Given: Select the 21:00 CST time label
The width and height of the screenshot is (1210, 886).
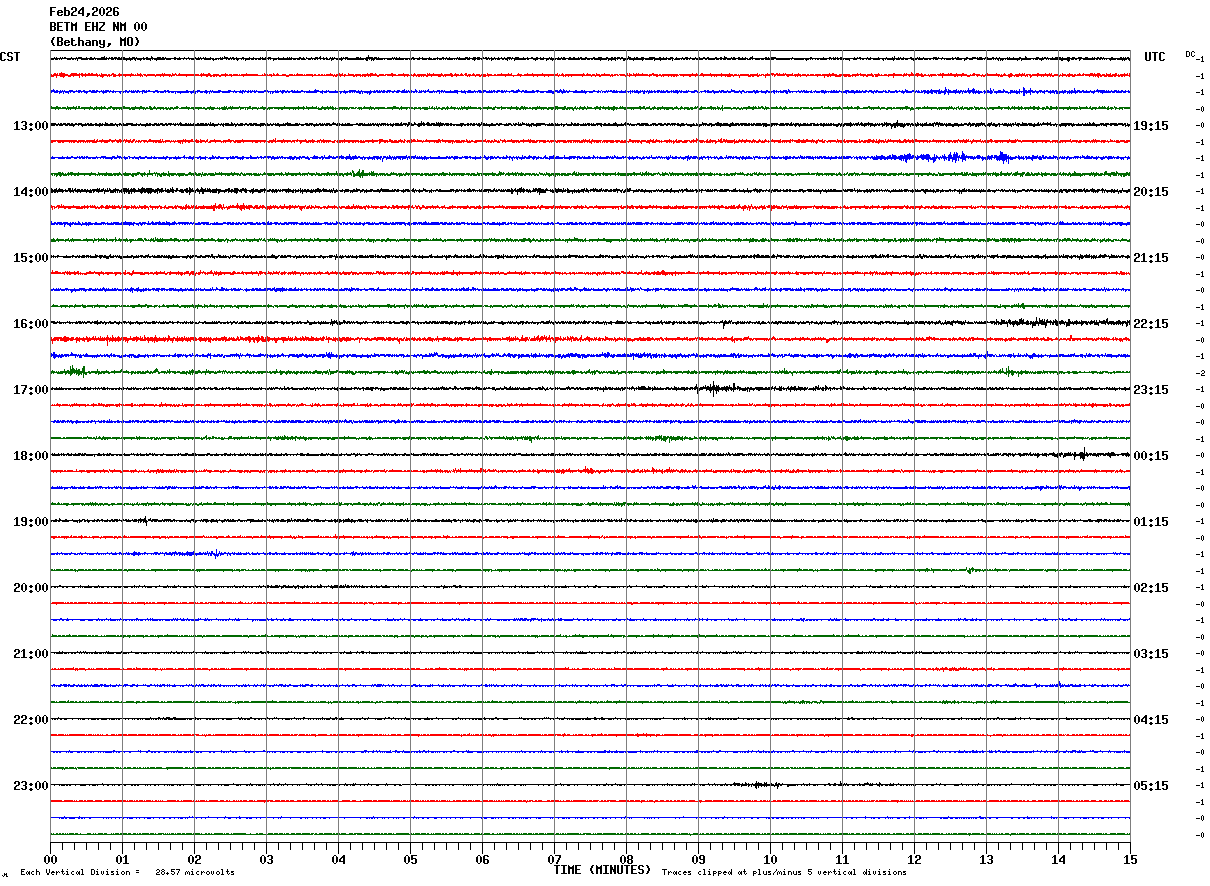Looking at the screenshot, I should pyautogui.click(x=31, y=654).
